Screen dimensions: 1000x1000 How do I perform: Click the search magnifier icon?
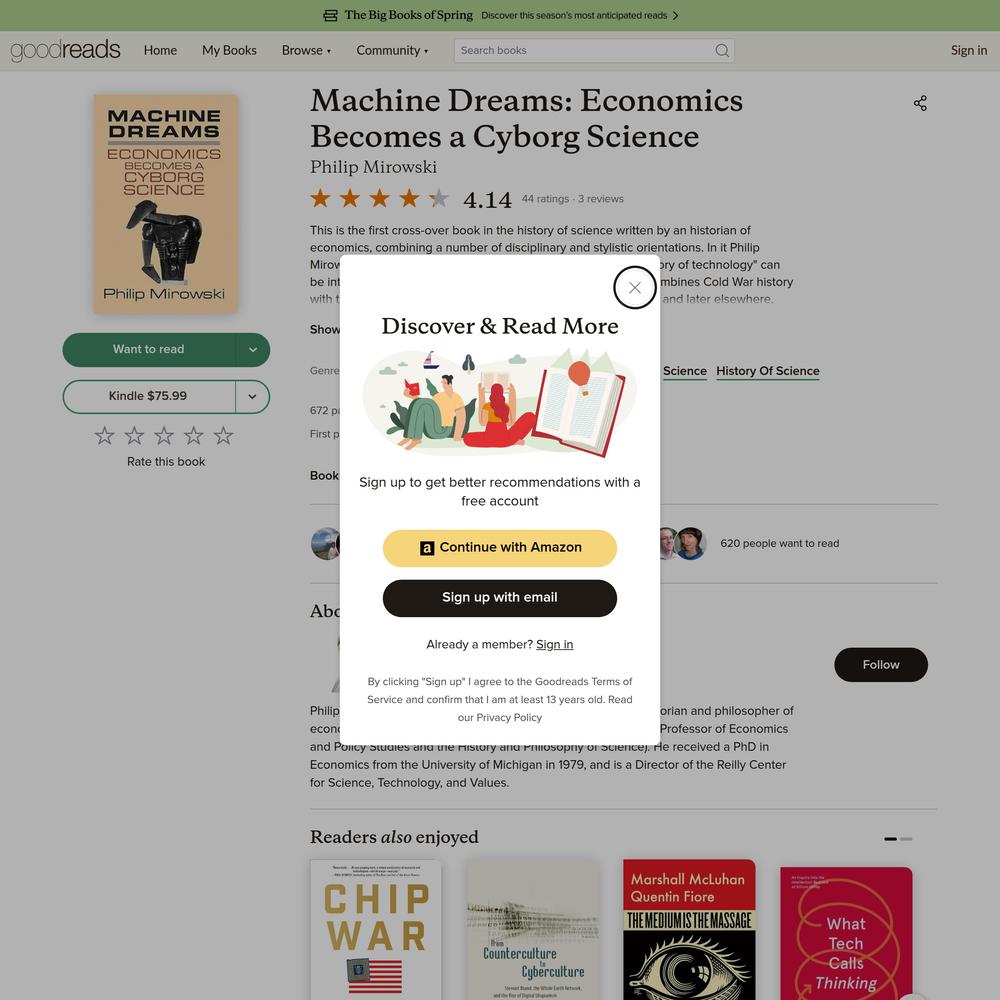[721, 50]
